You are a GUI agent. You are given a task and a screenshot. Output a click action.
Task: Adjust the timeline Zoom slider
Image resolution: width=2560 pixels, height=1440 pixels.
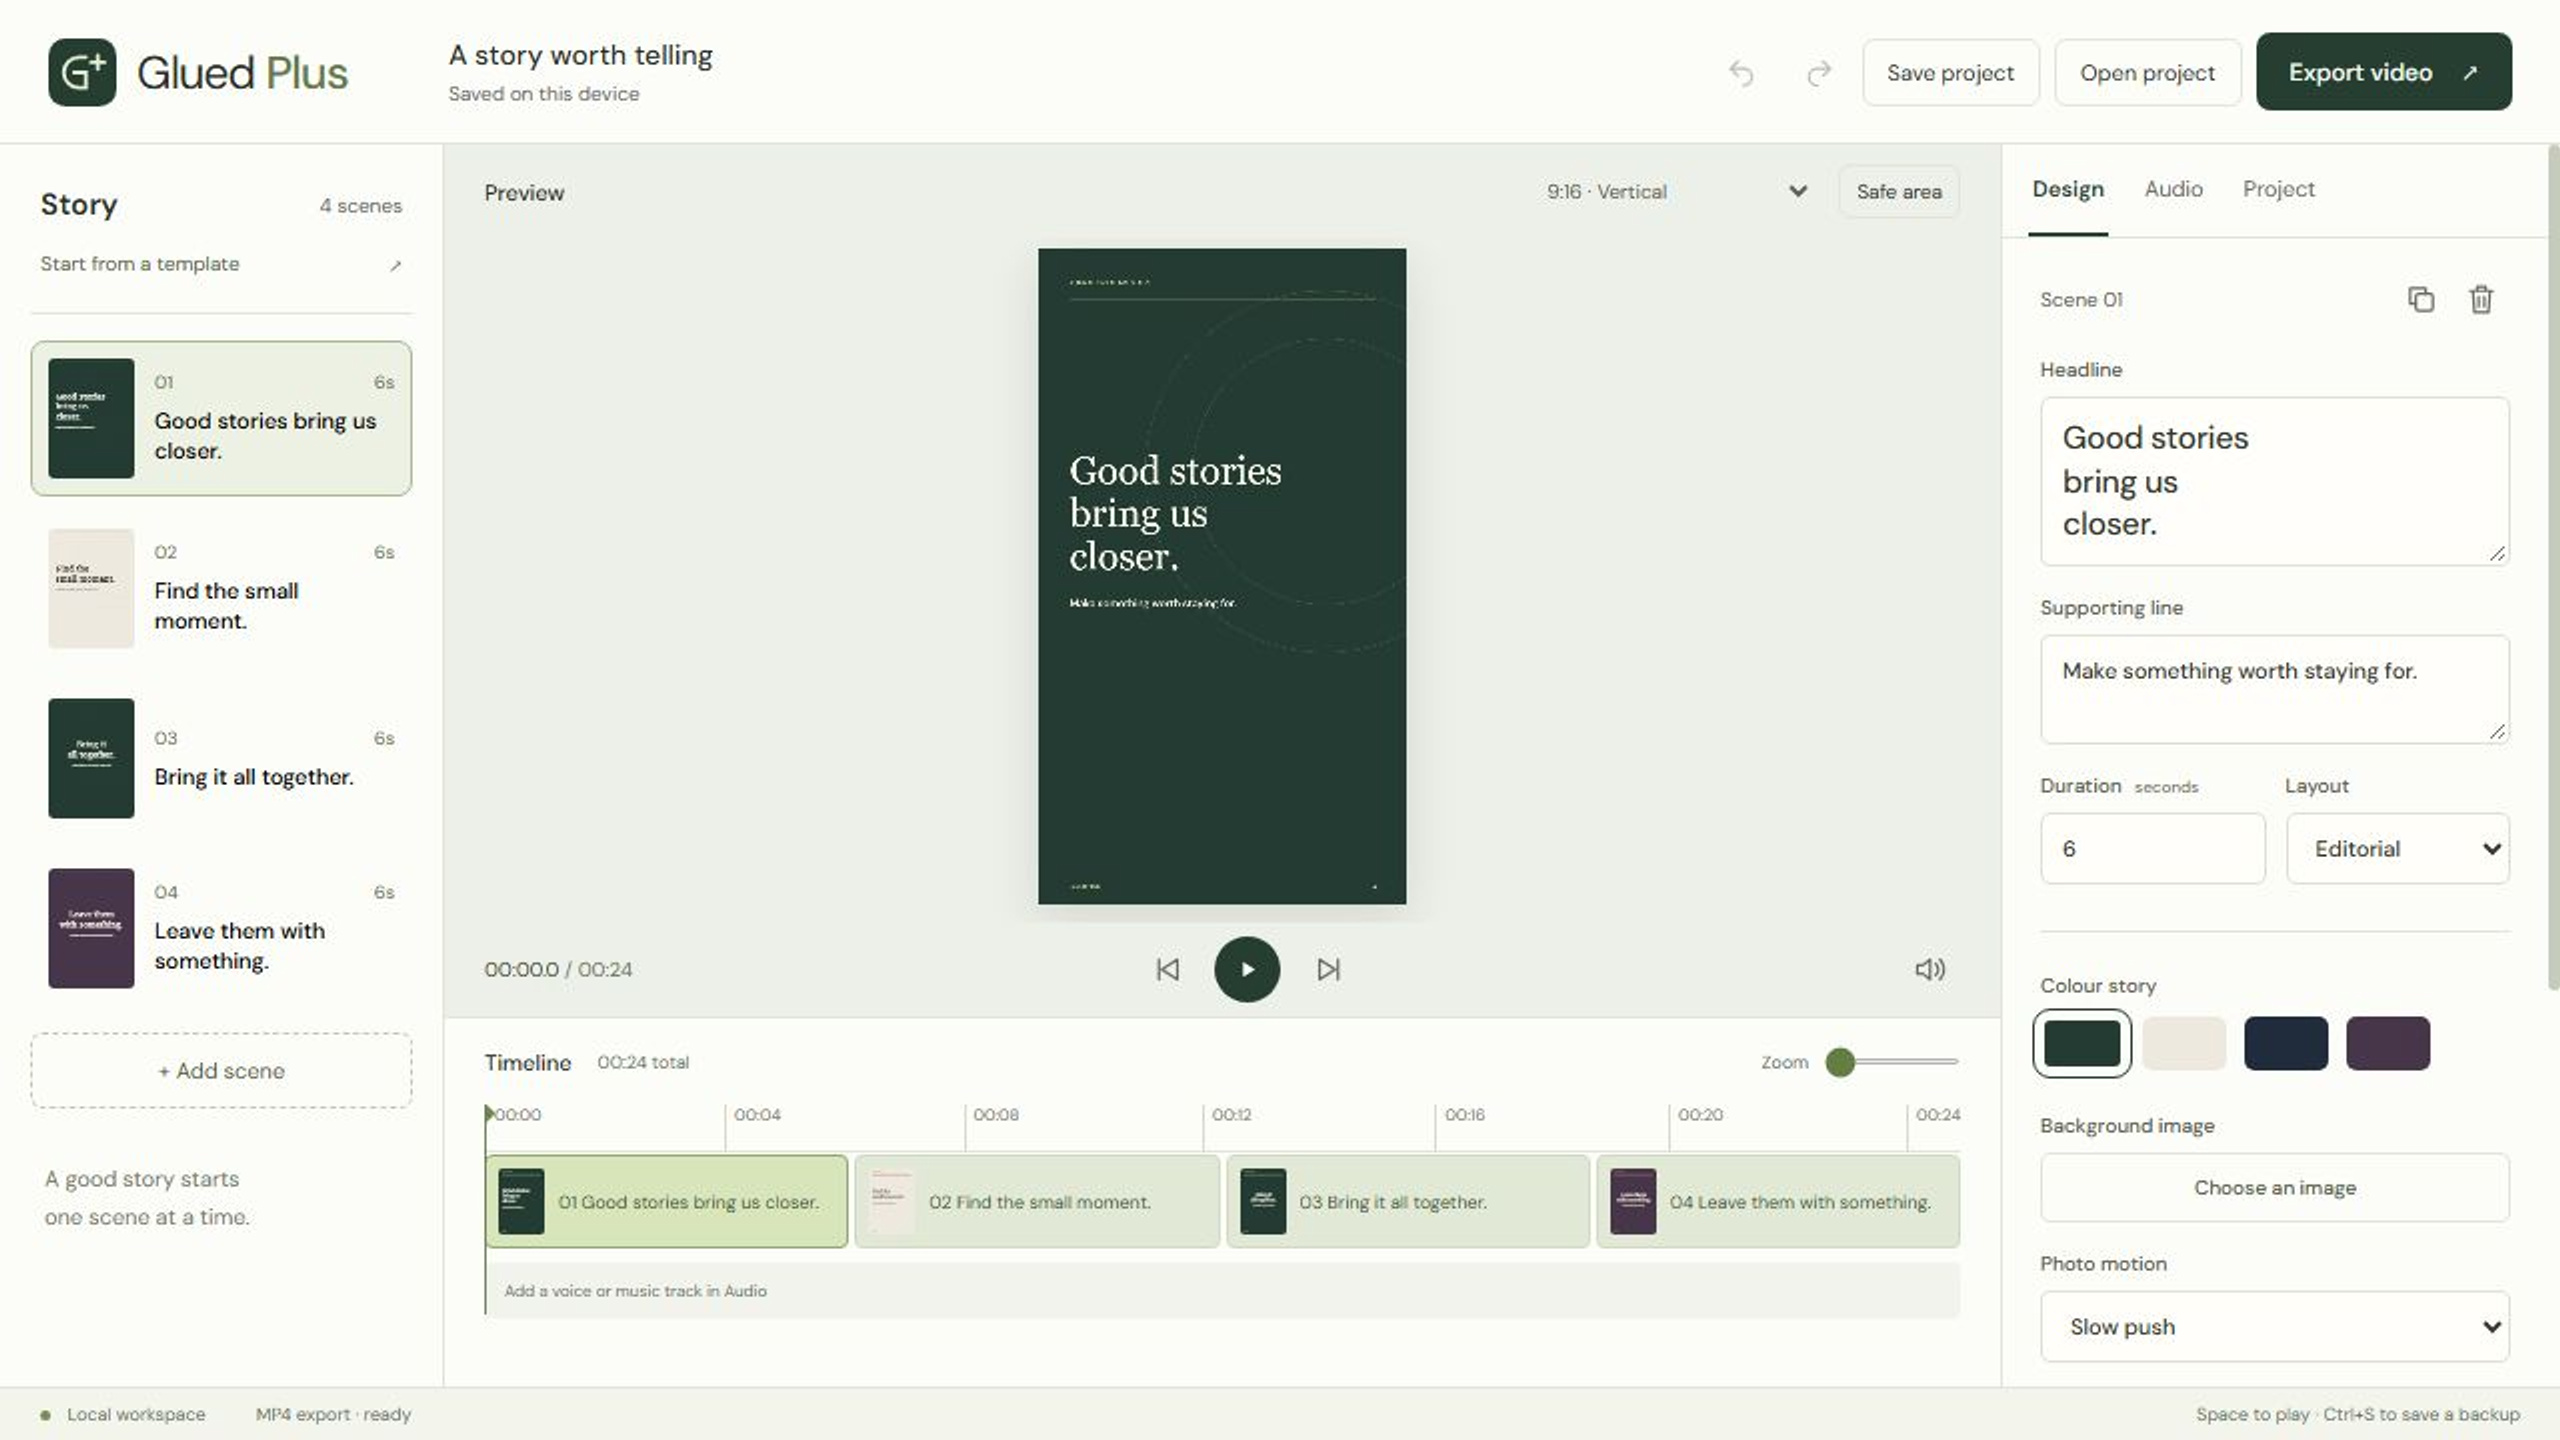[x=1890, y=1062]
